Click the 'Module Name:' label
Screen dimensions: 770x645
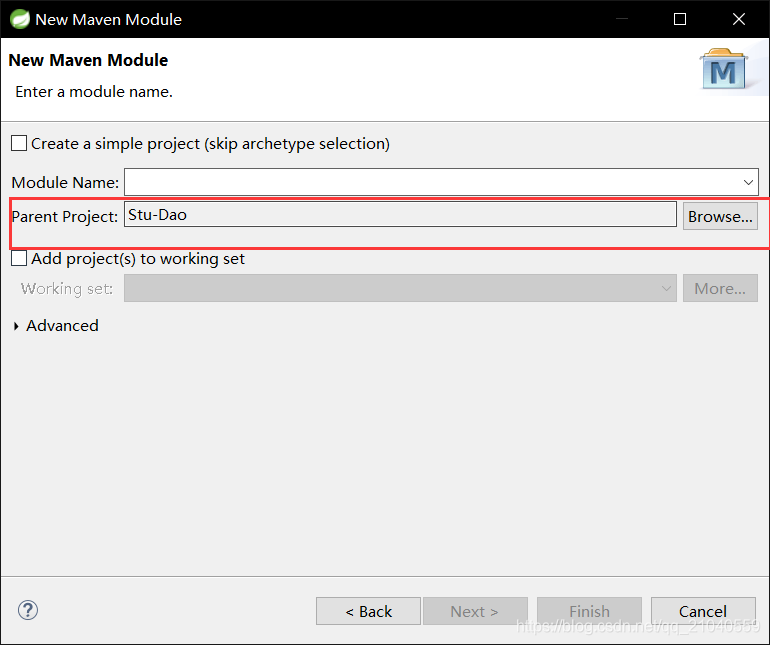65,183
